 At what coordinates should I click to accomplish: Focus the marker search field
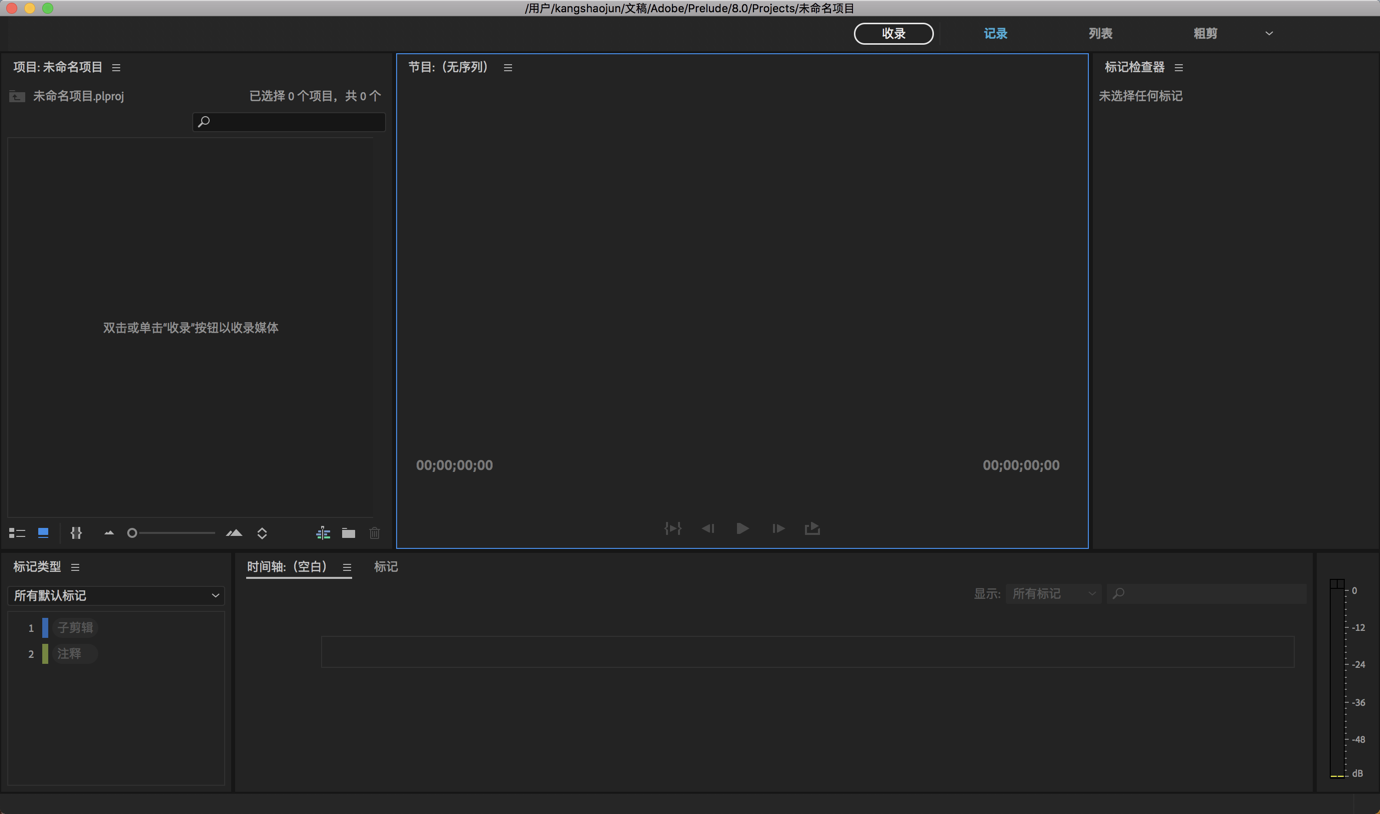click(1206, 594)
